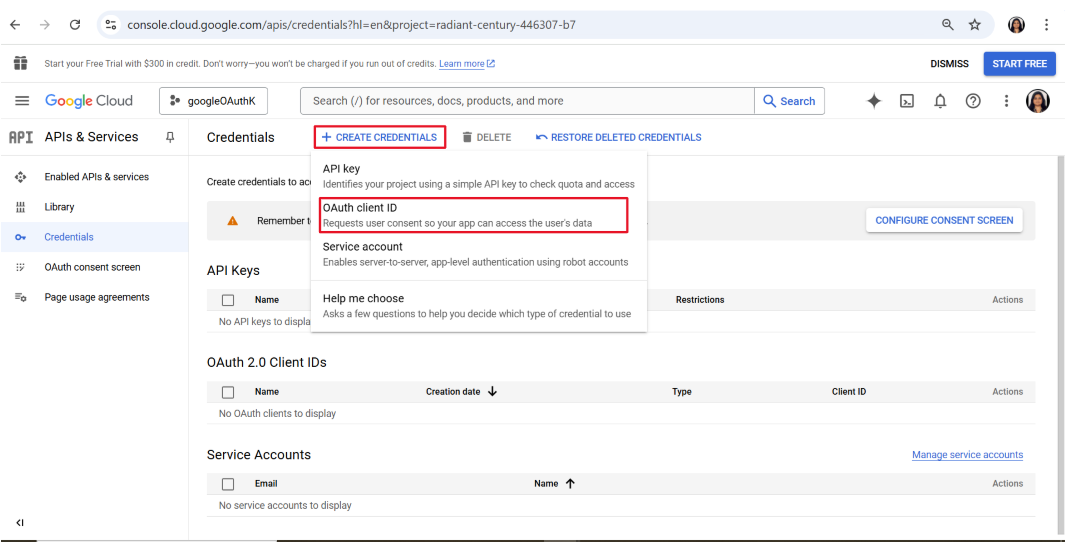1069x542 pixels.
Task: Focus the resources search field
Action: tap(527, 101)
